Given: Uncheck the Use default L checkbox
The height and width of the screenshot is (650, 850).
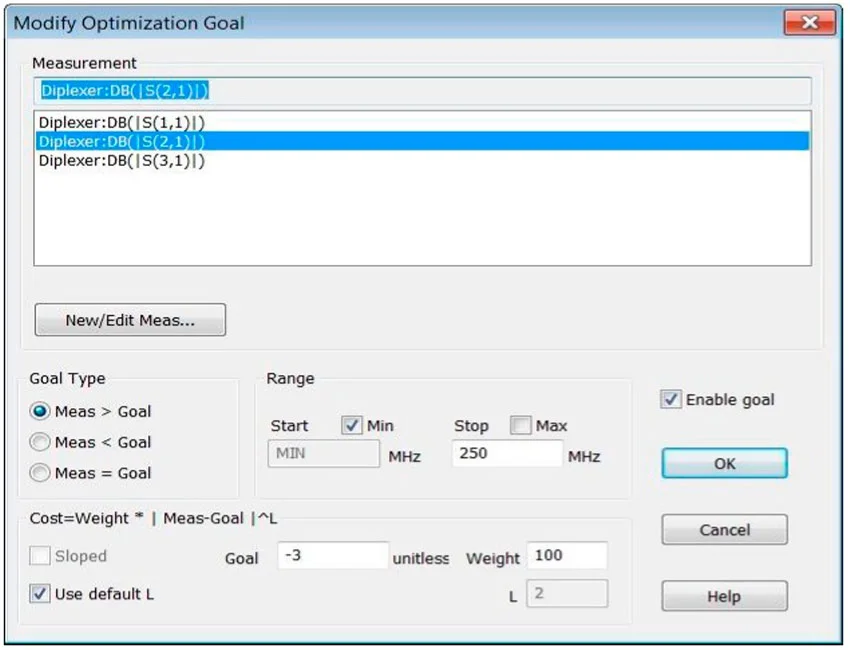Looking at the screenshot, I should tap(40, 594).
